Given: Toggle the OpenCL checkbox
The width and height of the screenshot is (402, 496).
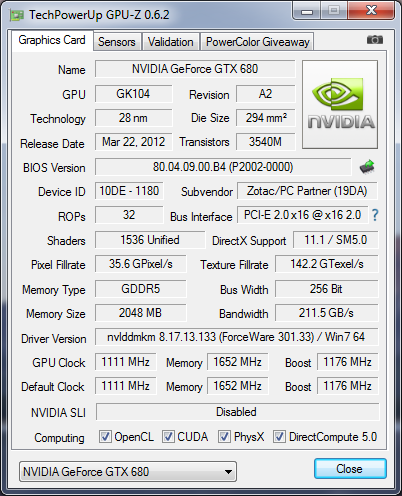Looking at the screenshot, I should click(105, 436).
